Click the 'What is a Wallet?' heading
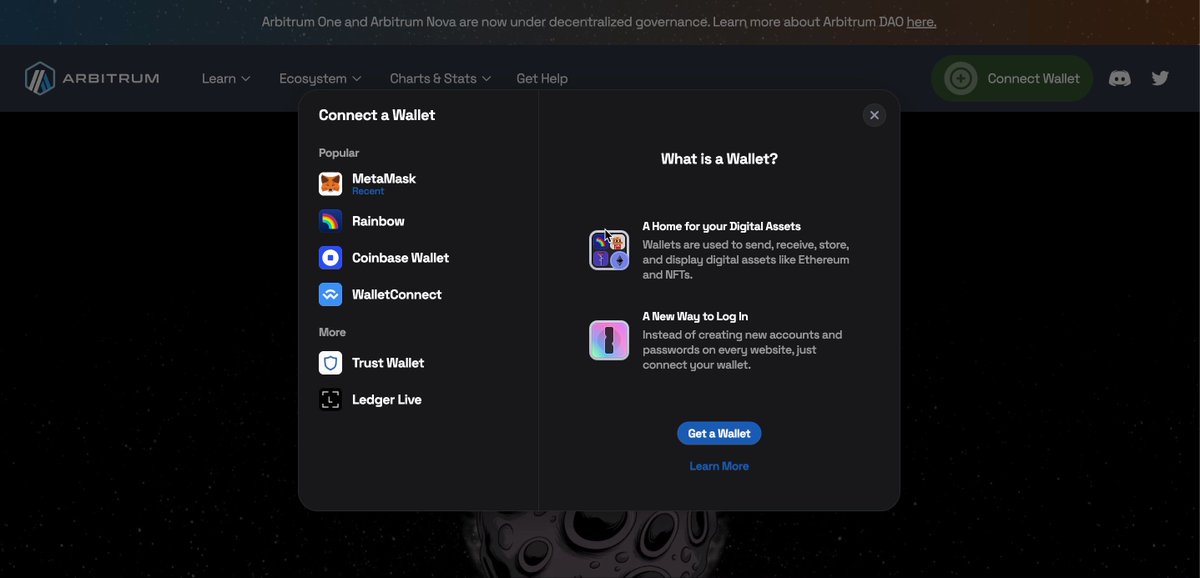The width and height of the screenshot is (1200, 578). [719, 159]
